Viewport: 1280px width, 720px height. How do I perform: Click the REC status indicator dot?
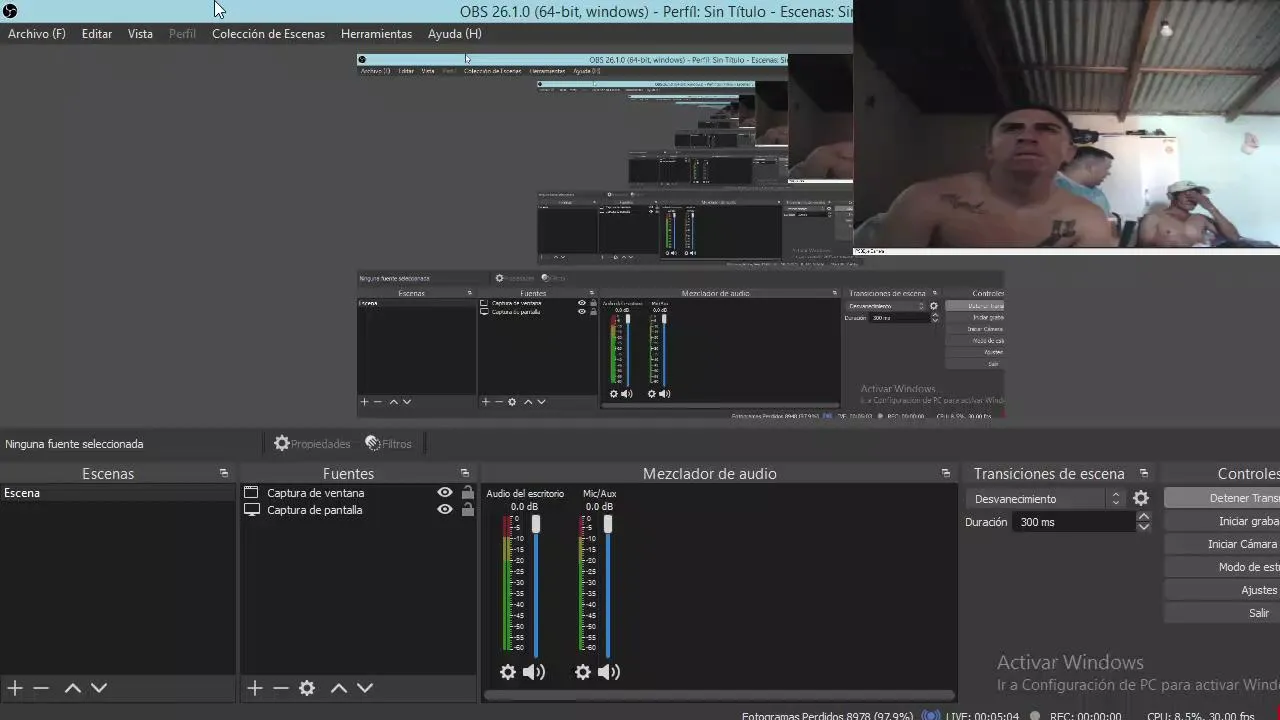1035,716
